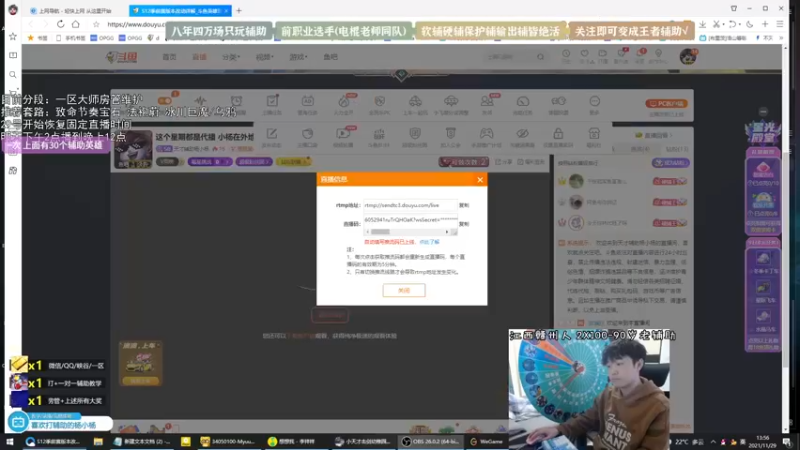Open the browser hamburger menu icon
This screenshot has width=800, height=450.
coord(780,24)
